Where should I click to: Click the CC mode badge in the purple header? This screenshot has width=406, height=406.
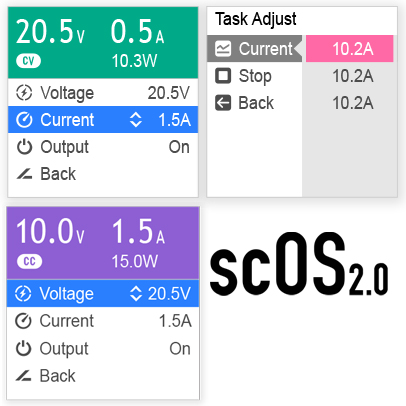30,261
